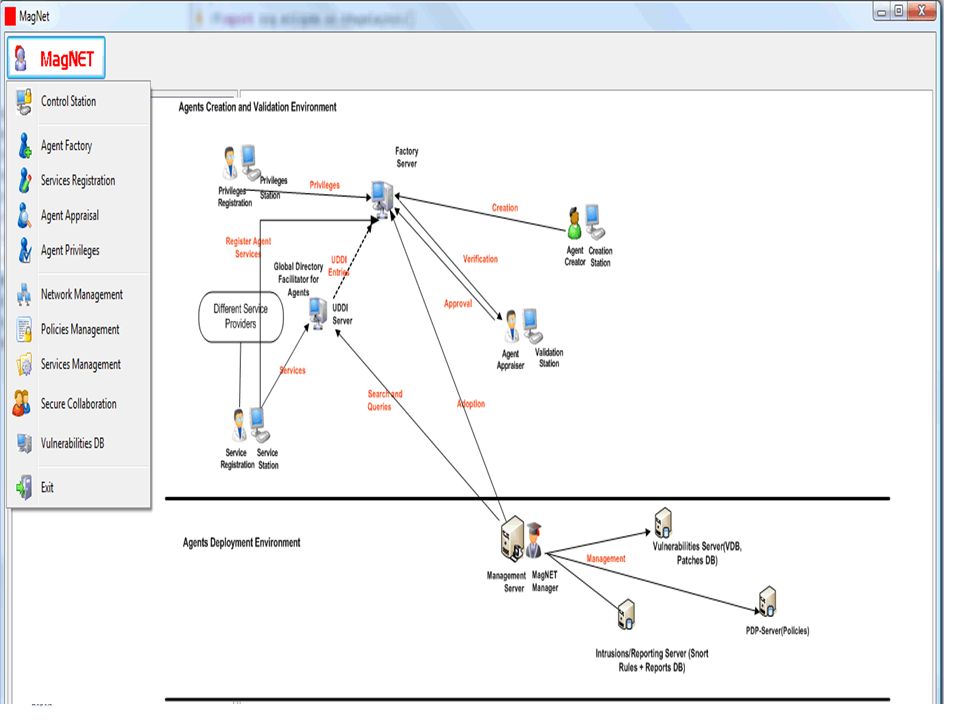Screen dimensions: 960x720
Task: Select the Vulnerabilities Server icon
Action: (662, 523)
